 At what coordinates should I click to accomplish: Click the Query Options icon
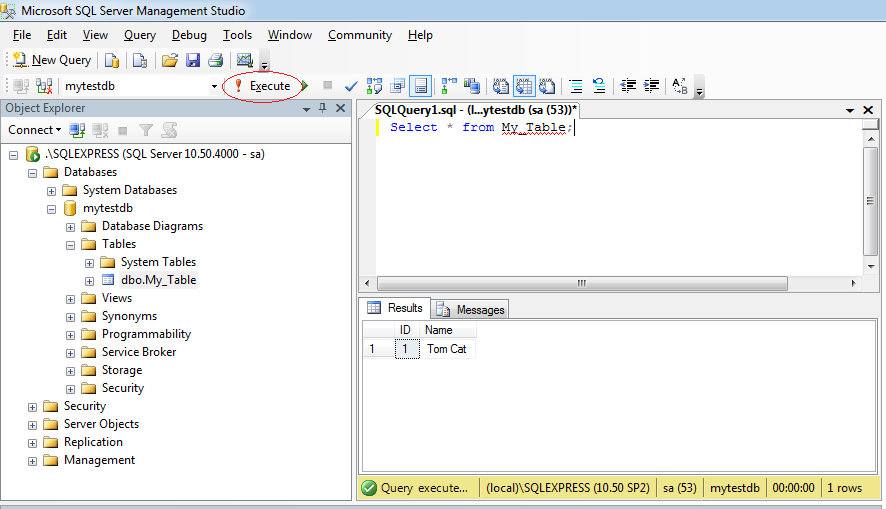click(x=397, y=86)
